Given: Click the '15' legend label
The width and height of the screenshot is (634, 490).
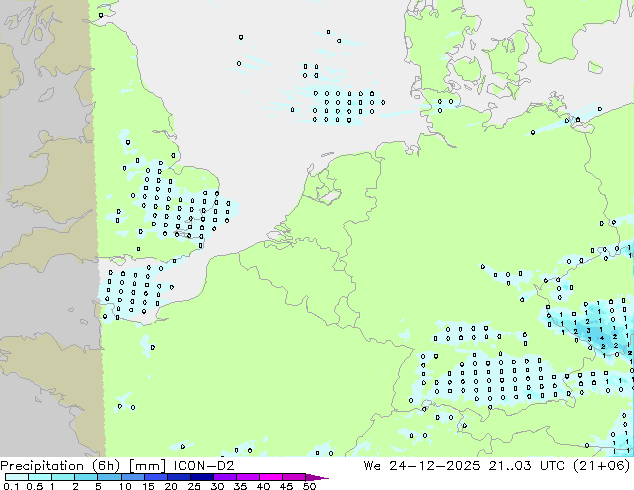Looking at the screenshot, I should point(148,486).
